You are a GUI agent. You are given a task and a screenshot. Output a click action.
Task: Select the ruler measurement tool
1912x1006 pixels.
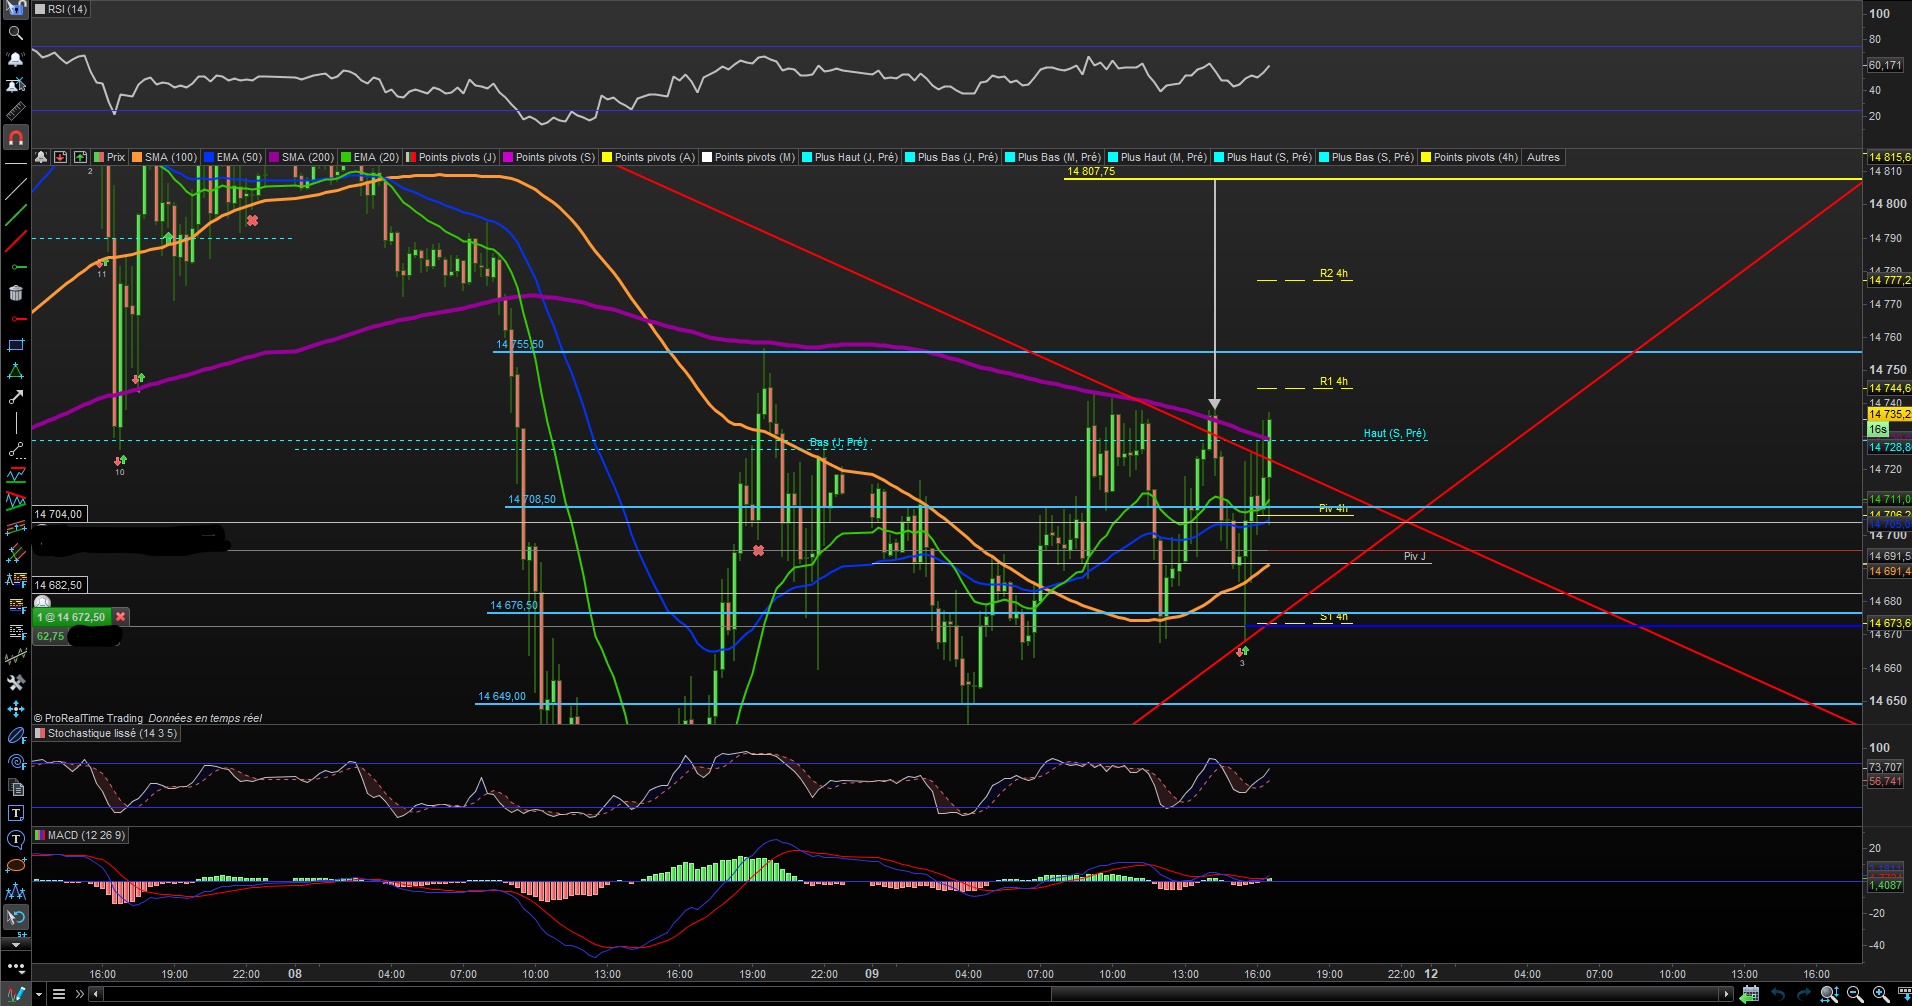tap(15, 111)
